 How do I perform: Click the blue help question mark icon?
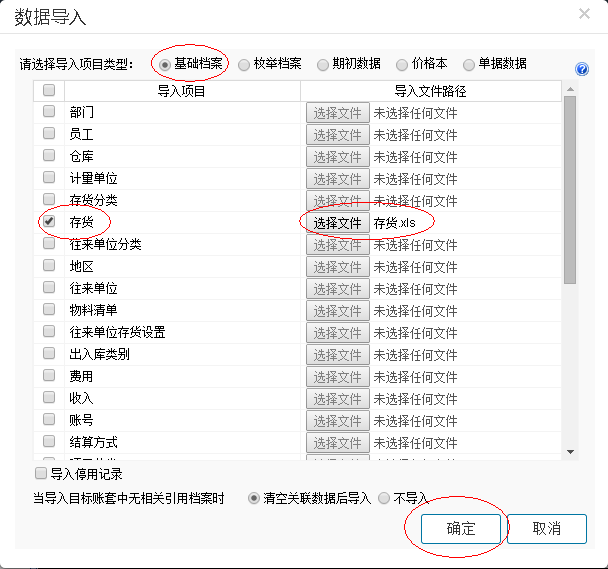coord(582,69)
